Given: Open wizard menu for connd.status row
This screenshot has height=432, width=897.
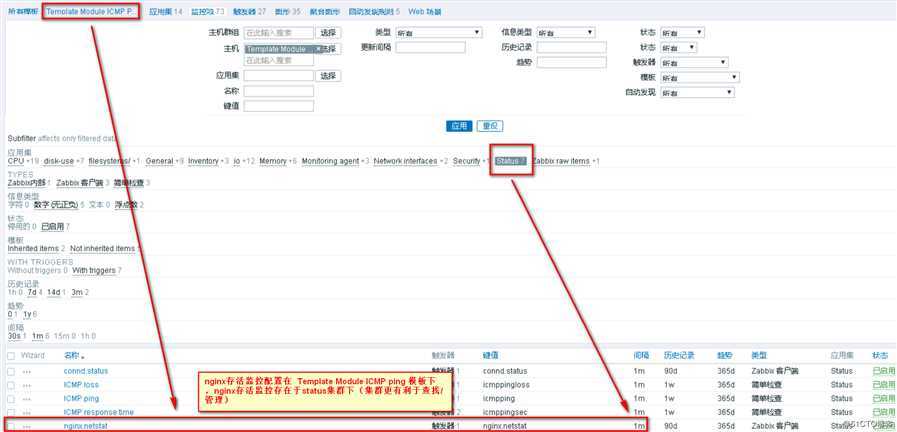Looking at the screenshot, I should point(26,371).
